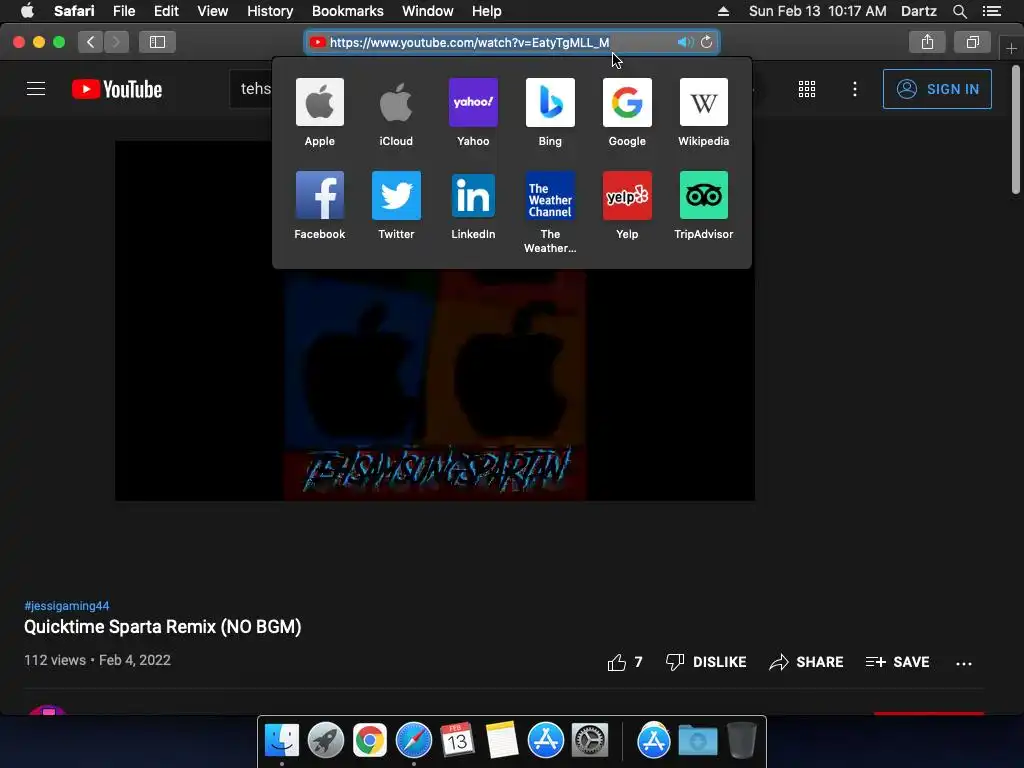
Task: Add a new tab with plus button
Action: [x=1011, y=49]
